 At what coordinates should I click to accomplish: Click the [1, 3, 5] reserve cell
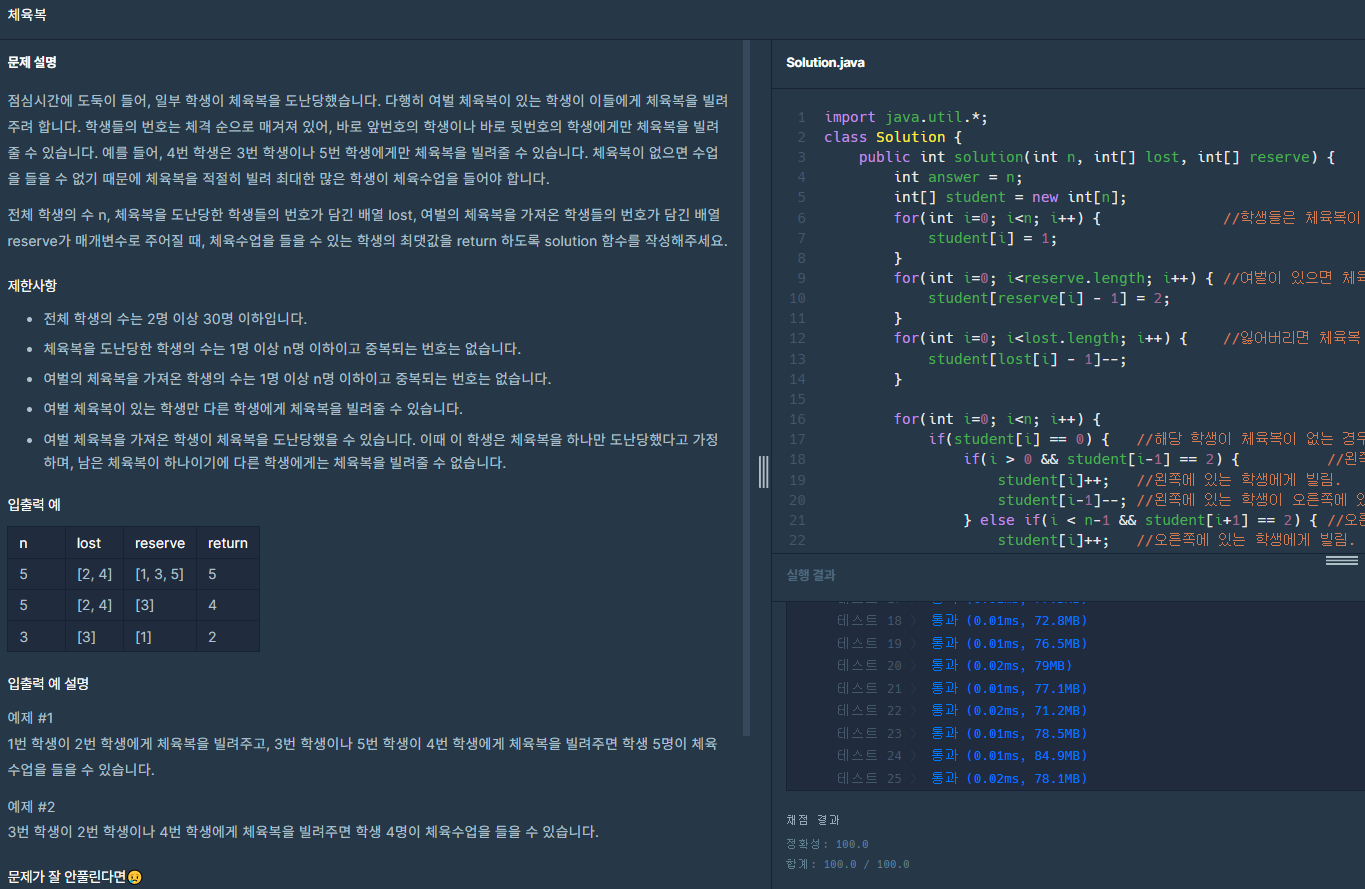click(160, 574)
